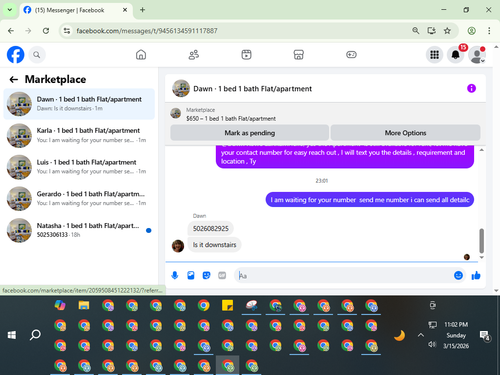This screenshot has height=375, width=500.
Task: Open the Facebook menu grid icon
Action: [434, 55]
